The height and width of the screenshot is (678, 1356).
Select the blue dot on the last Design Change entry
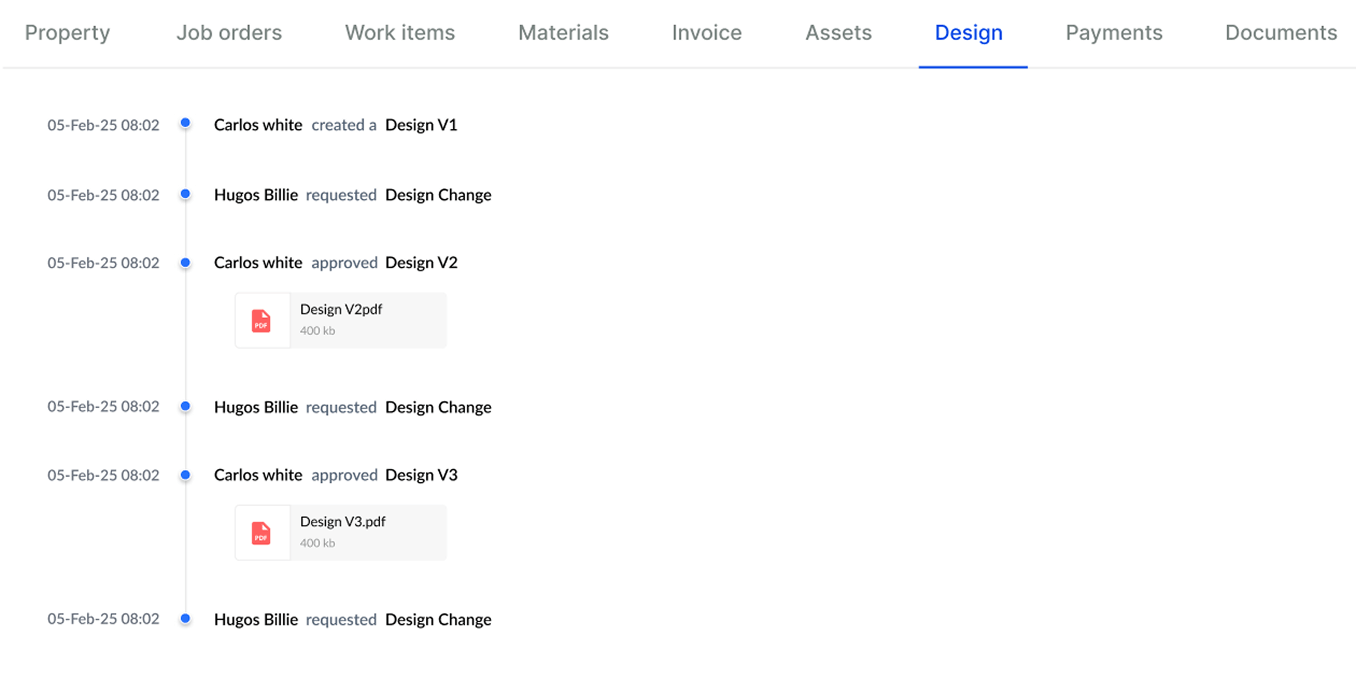tap(186, 619)
